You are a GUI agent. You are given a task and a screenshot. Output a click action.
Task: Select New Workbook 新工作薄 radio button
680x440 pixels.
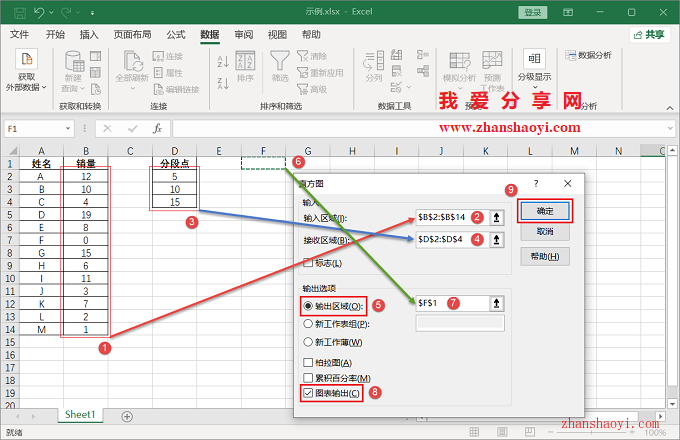[308, 342]
